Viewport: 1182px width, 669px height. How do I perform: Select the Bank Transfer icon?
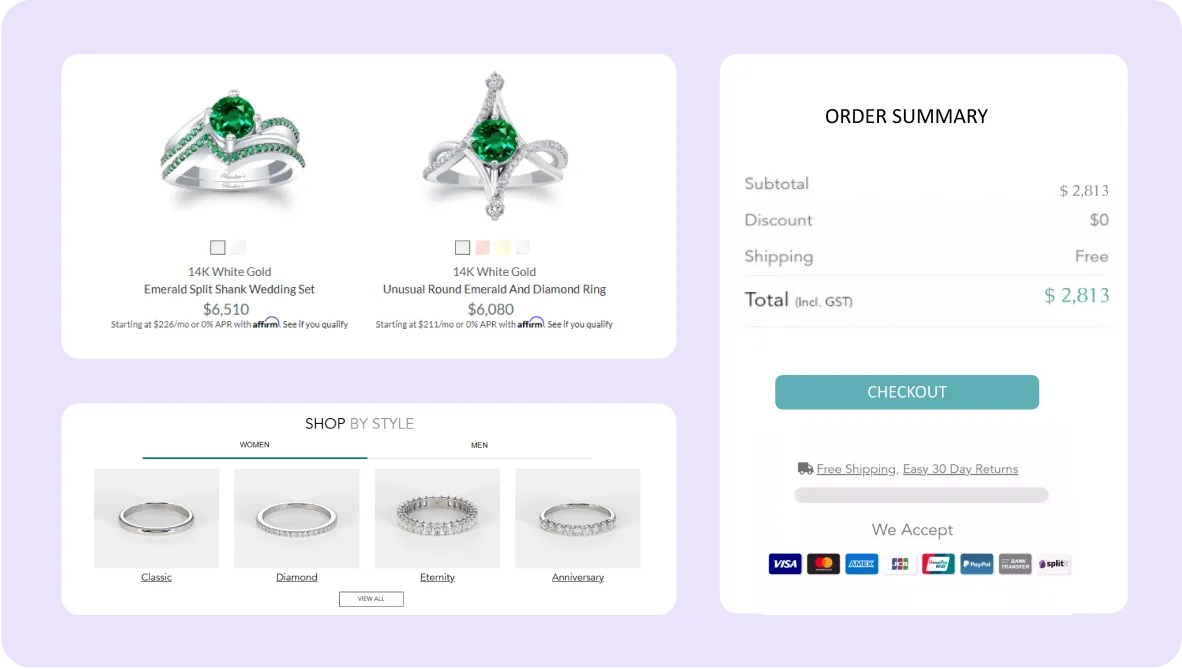(1015, 563)
